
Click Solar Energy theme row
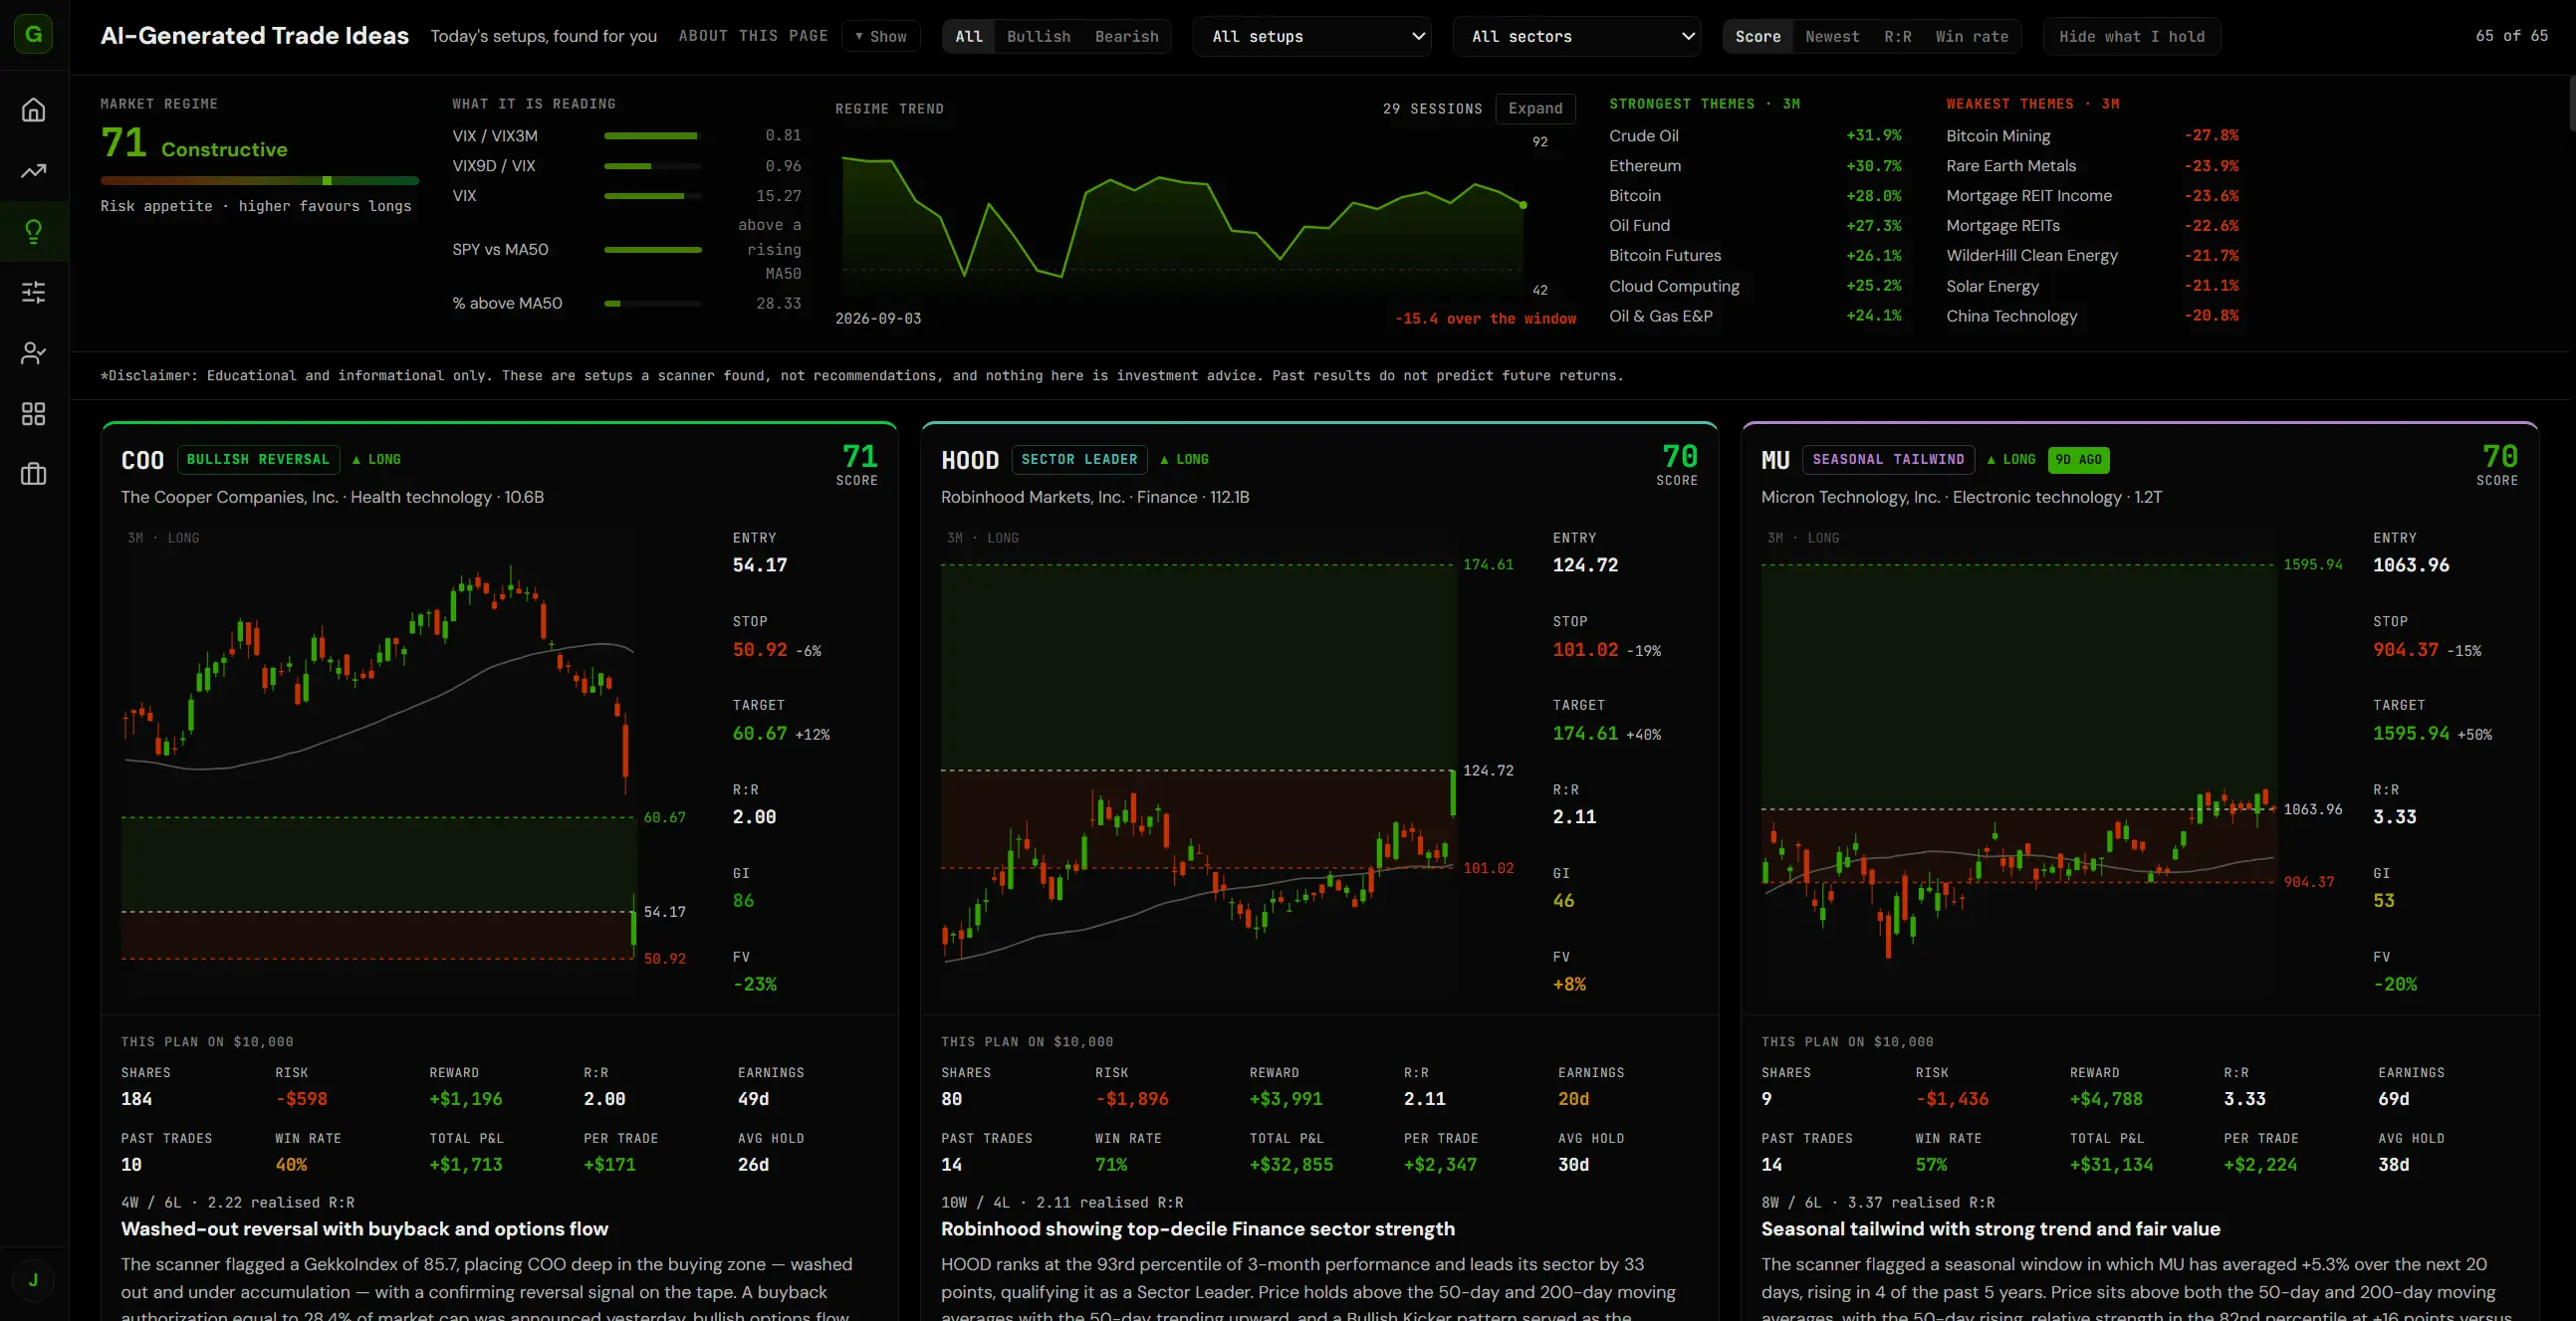(2092, 286)
